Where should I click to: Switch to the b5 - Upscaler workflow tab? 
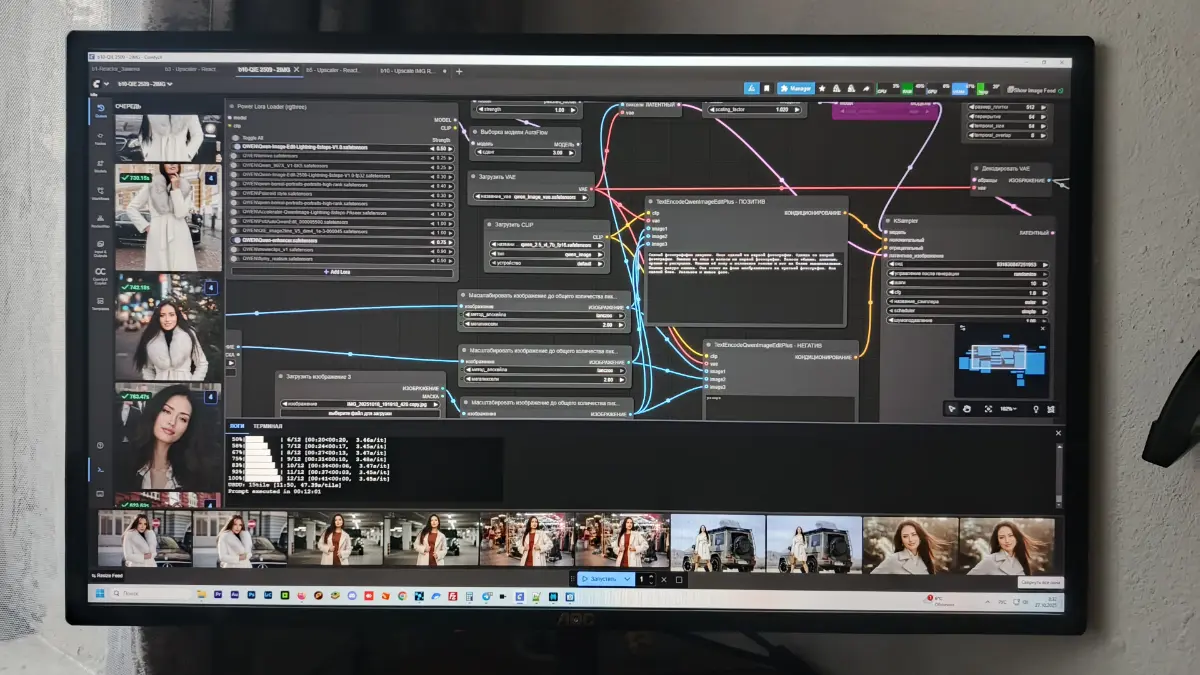point(333,71)
